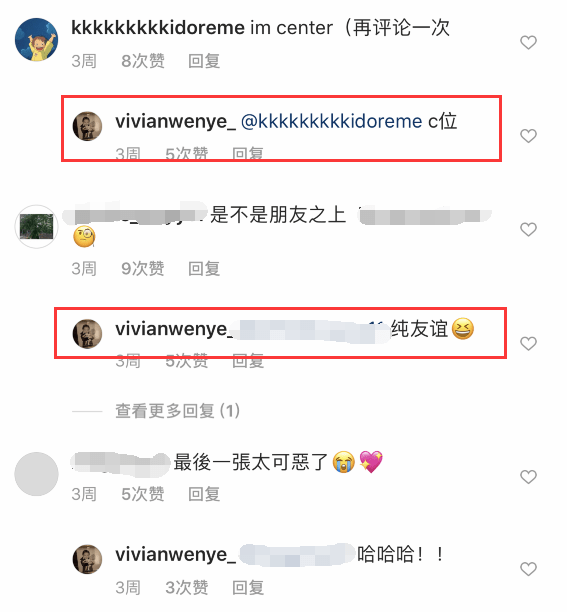Screen dimensions: 567x612
Task: Reply to the '哈哈哈！！' comment
Action: pyautogui.click(x=248, y=587)
